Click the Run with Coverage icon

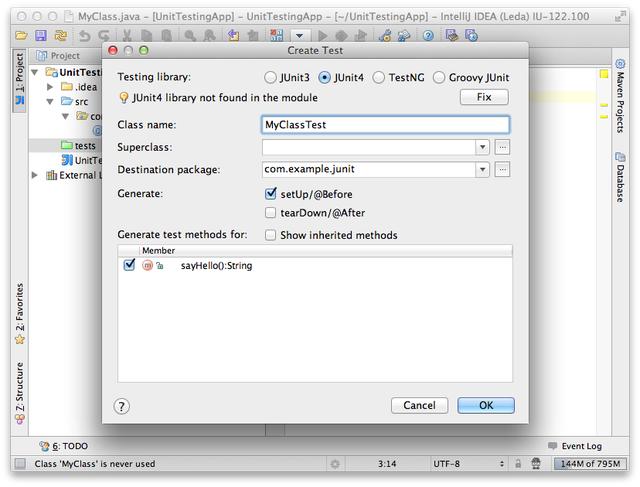click(x=361, y=36)
